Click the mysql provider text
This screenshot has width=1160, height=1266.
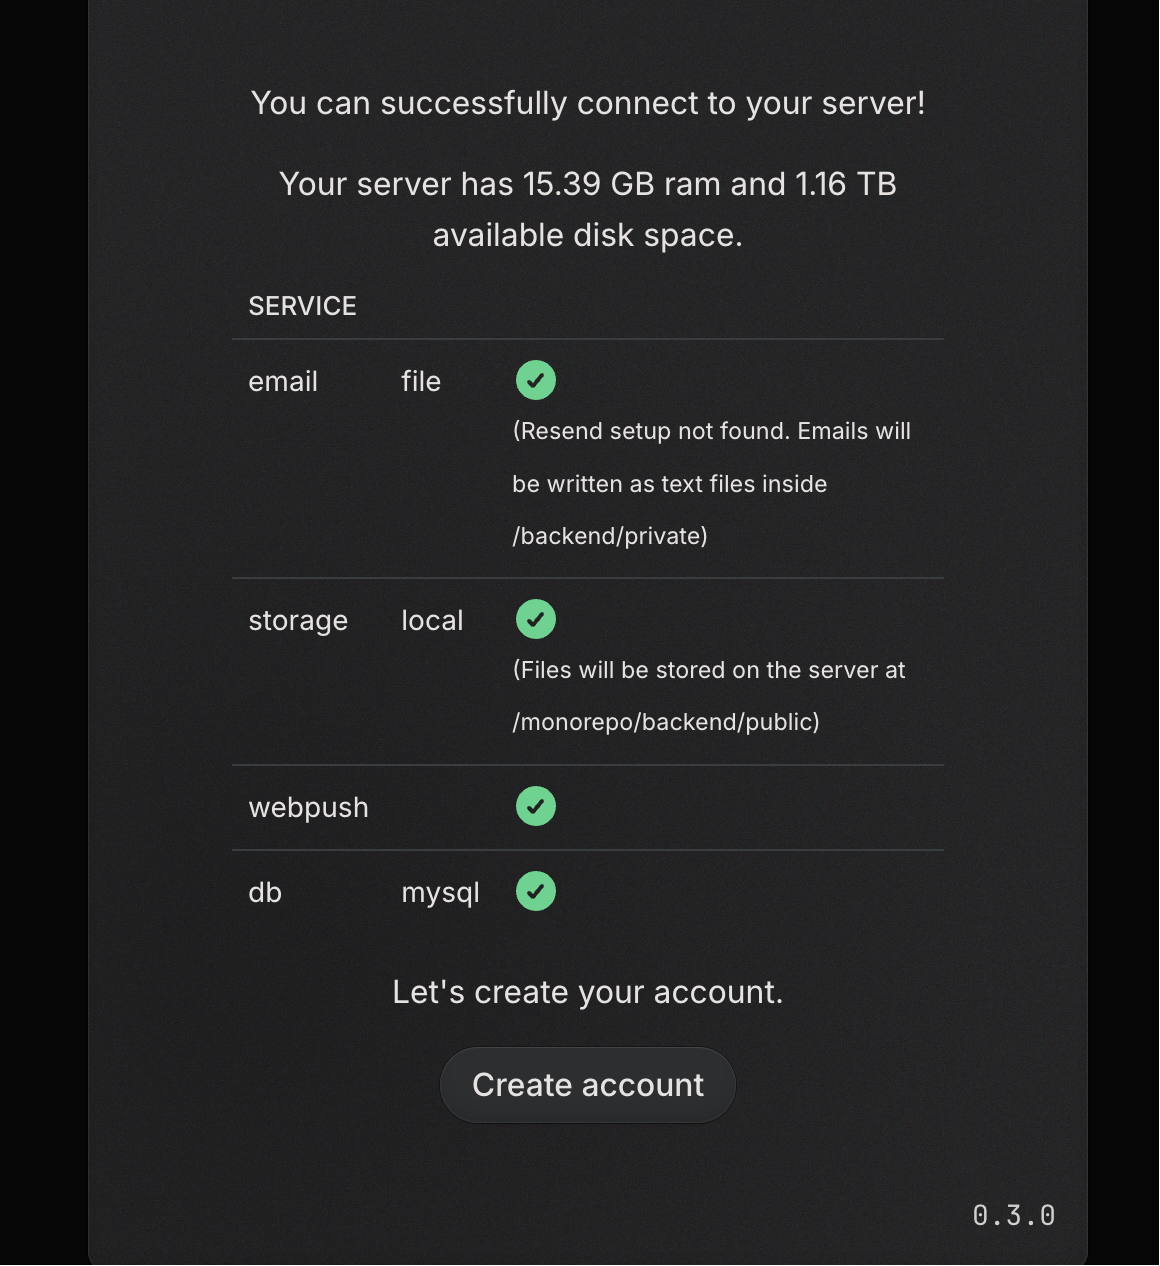click(441, 893)
